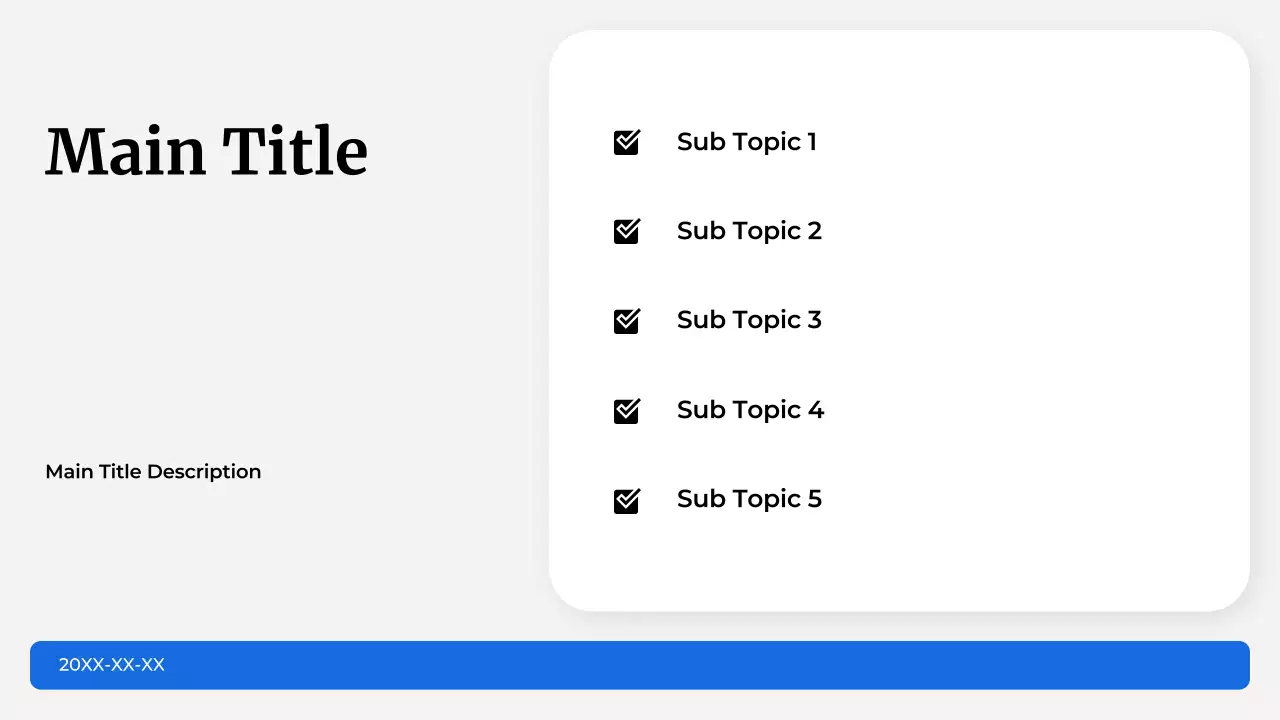Click the word Title in the large heading

[x=295, y=152]
